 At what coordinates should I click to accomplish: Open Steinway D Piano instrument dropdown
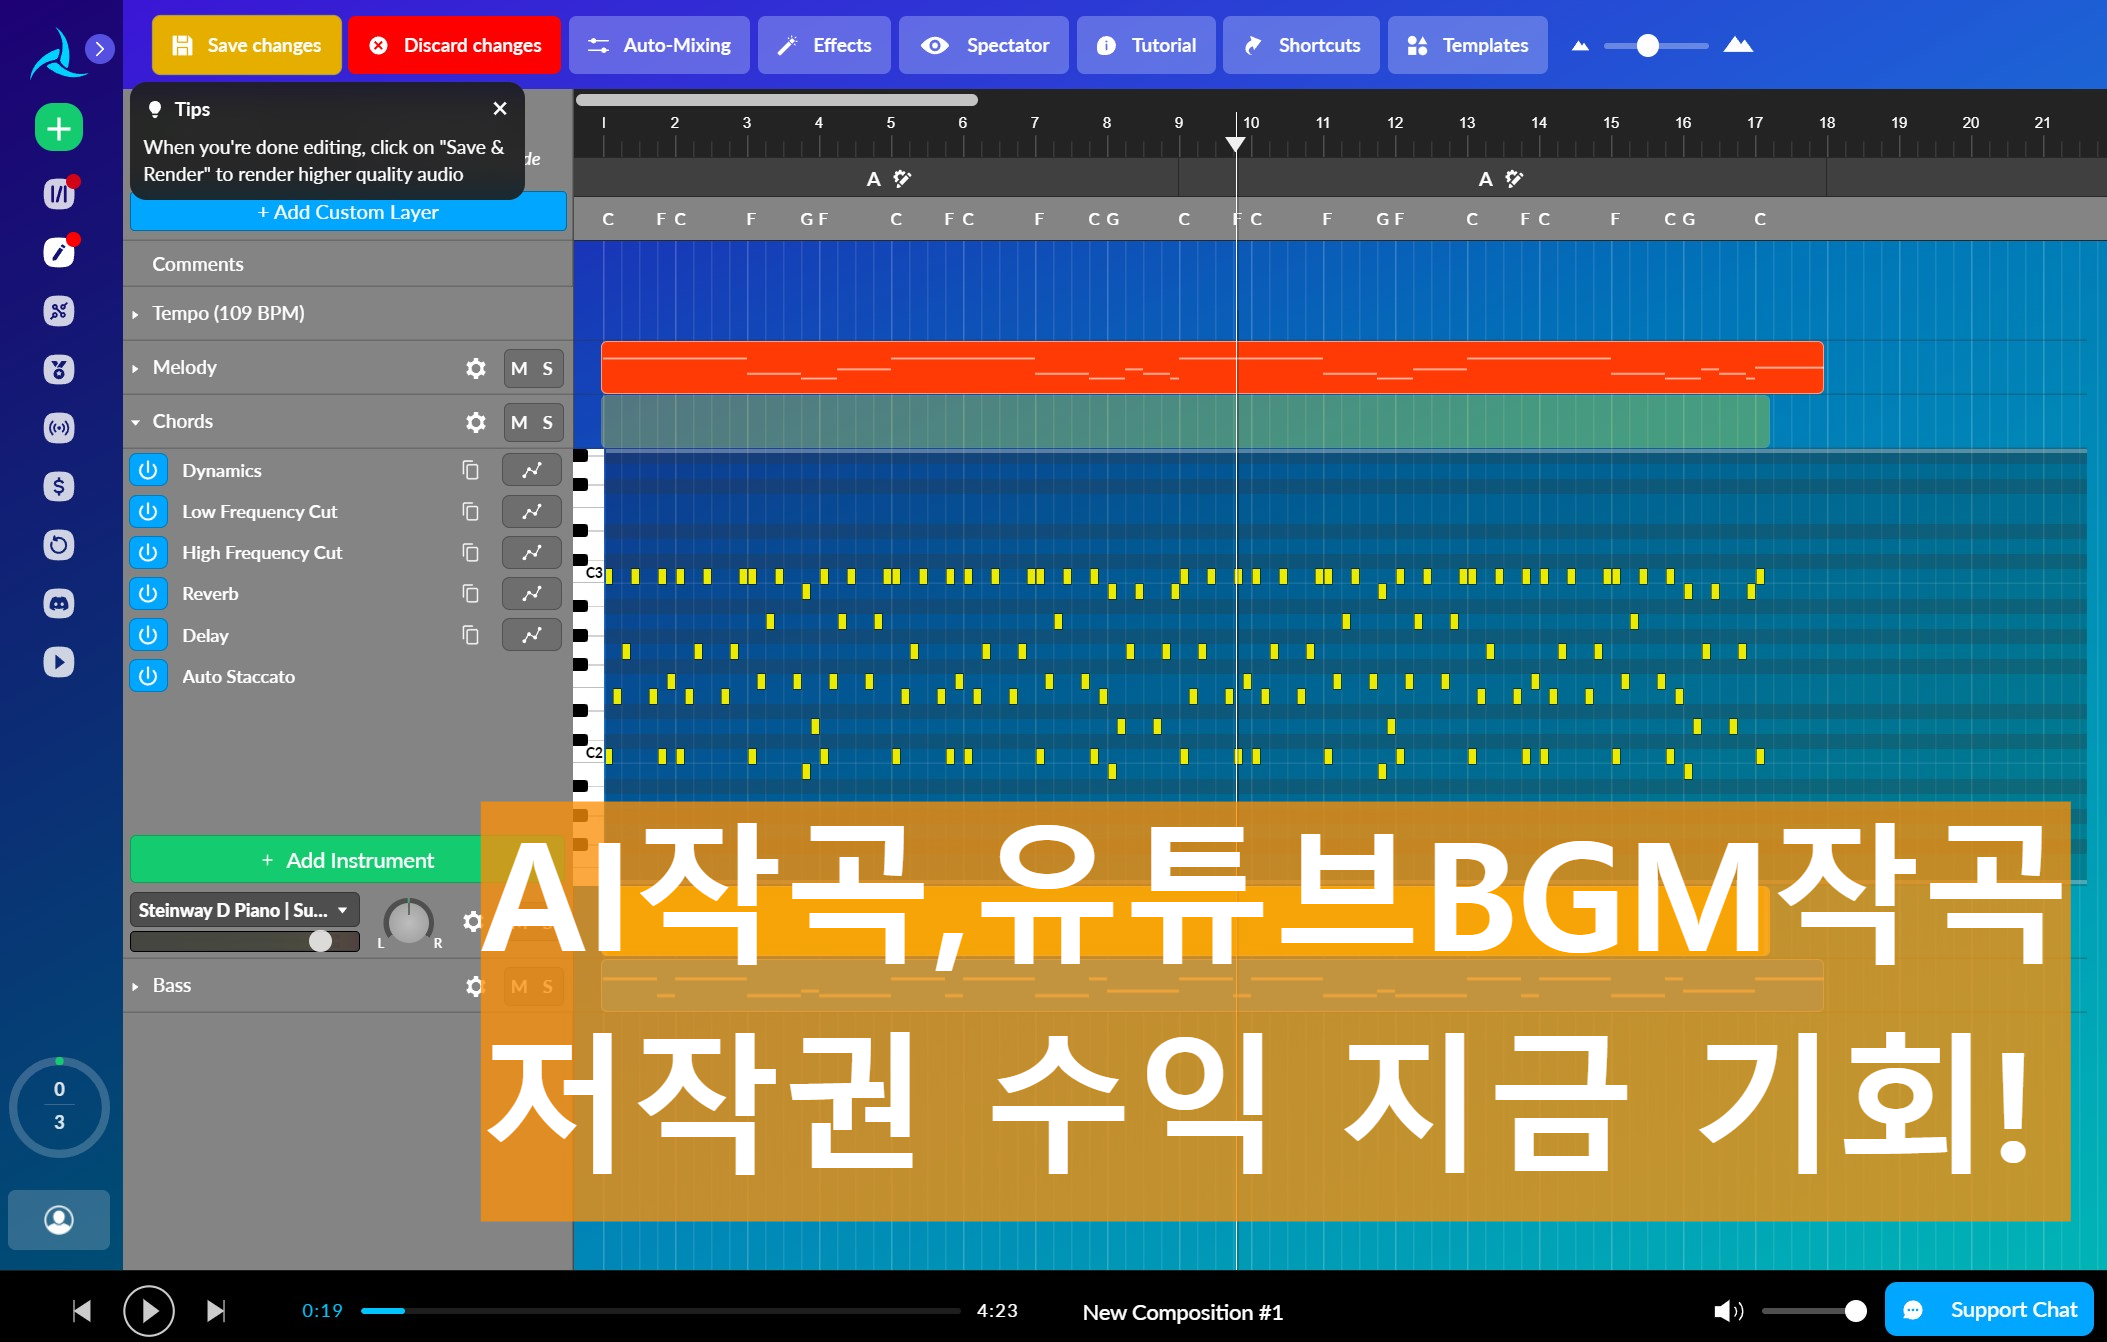244,910
